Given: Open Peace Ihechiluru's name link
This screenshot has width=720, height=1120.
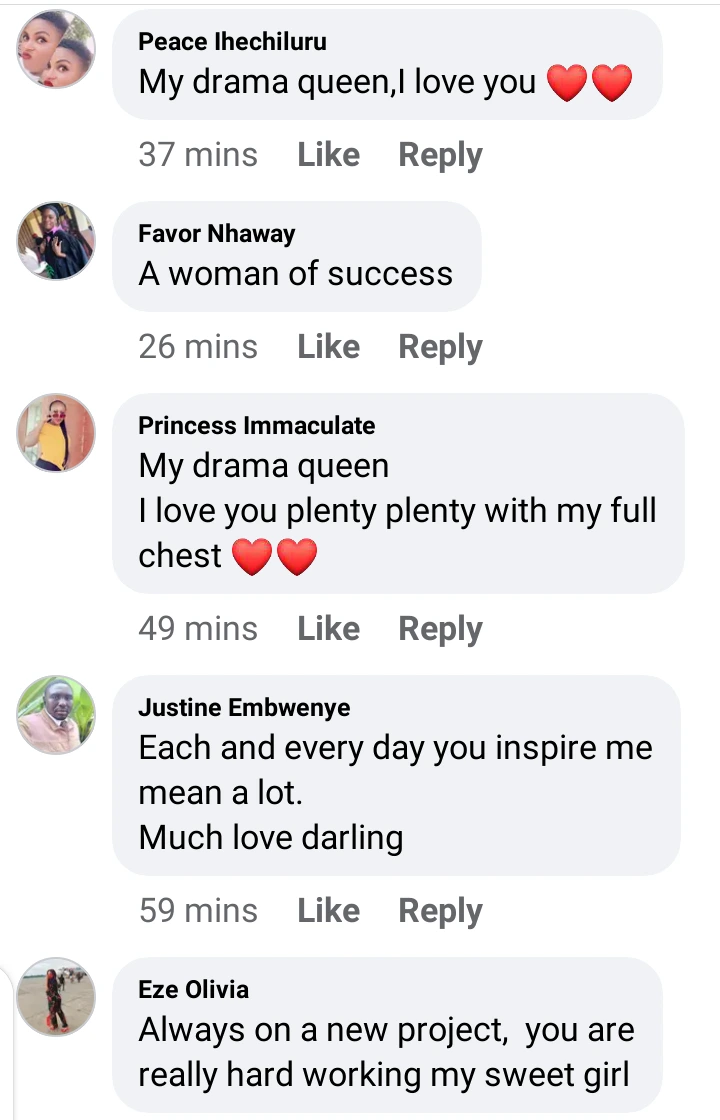Looking at the screenshot, I should pyautogui.click(x=232, y=42).
